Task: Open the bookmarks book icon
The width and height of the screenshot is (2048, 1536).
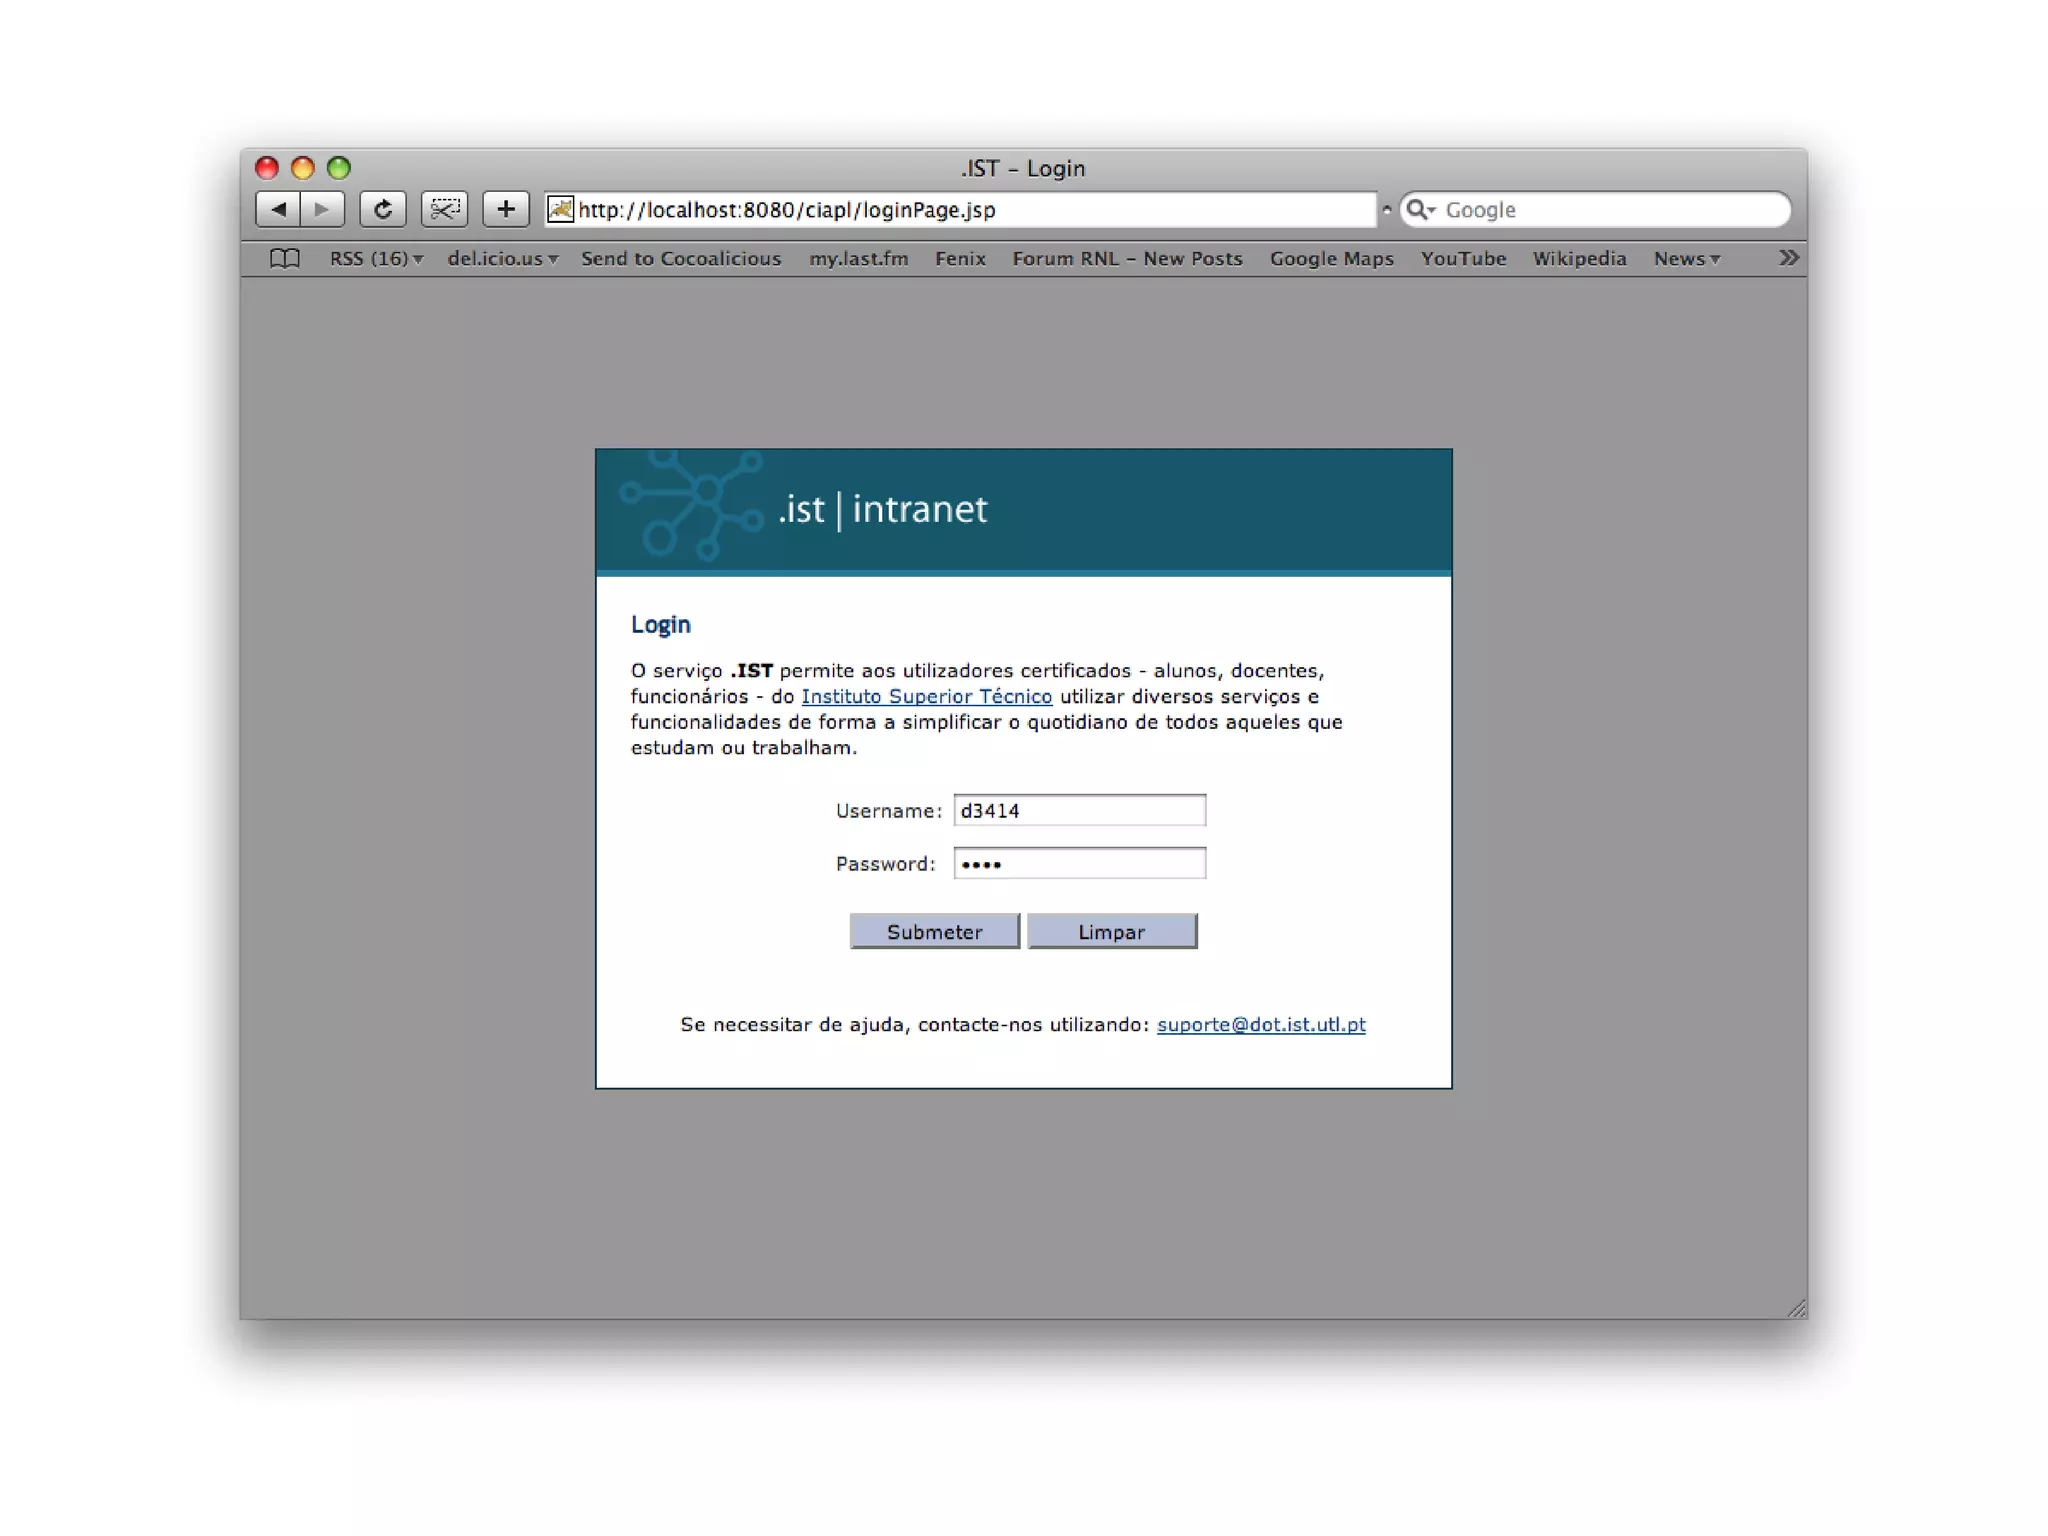Action: click(285, 258)
